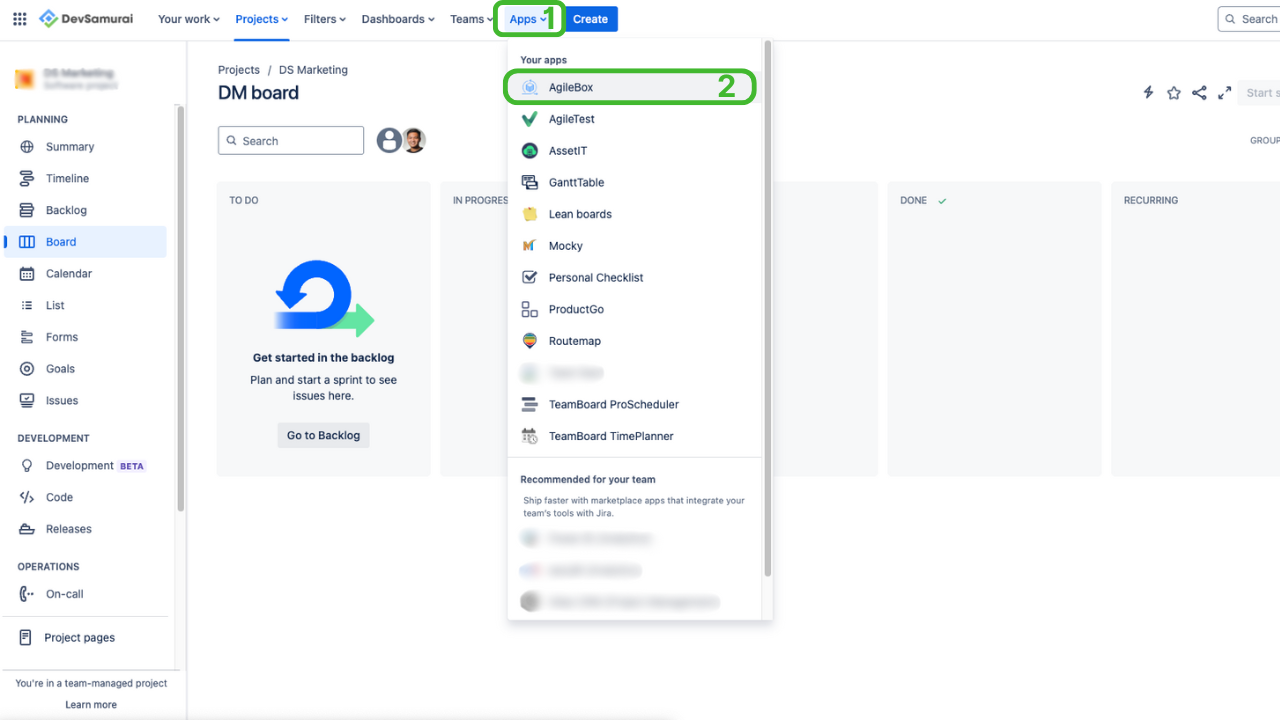Click the board Search field
1280x720 pixels.
(x=291, y=140)
